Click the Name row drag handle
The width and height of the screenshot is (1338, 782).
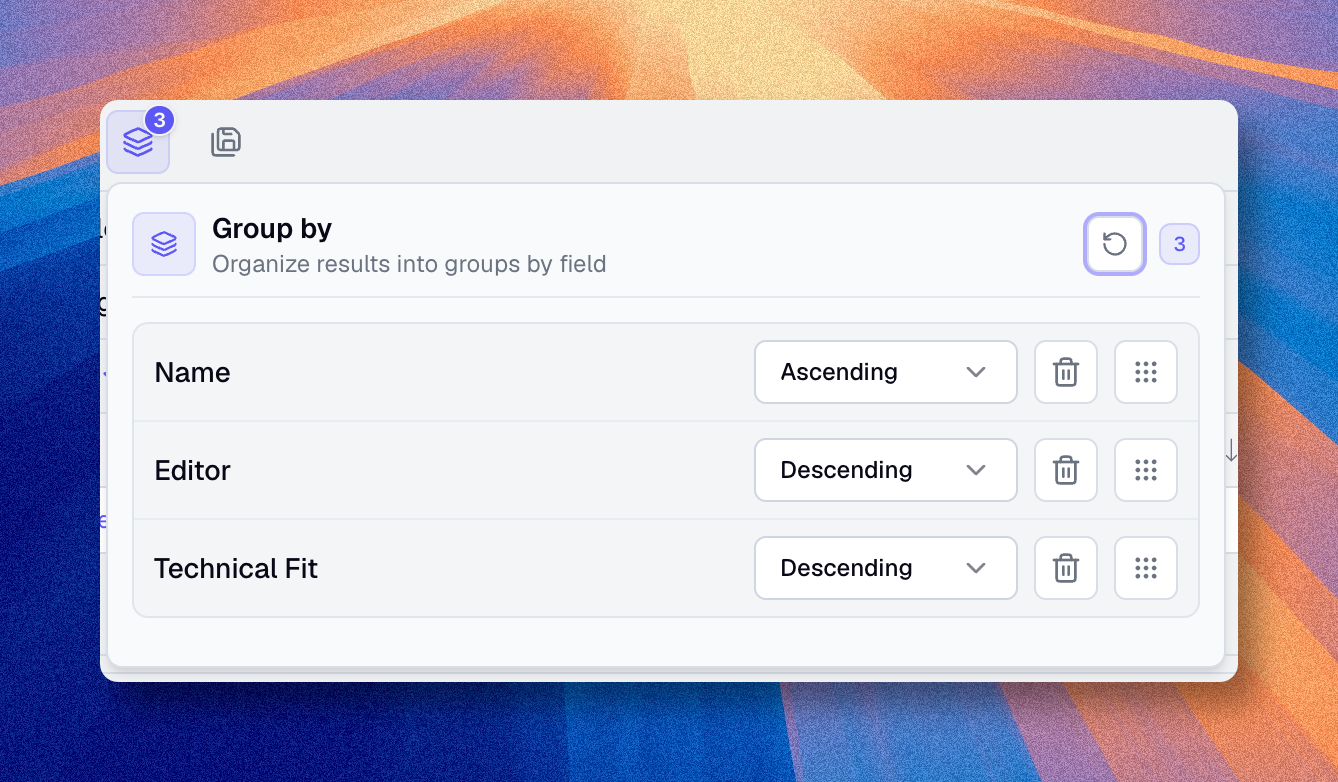coord(1146,372)
